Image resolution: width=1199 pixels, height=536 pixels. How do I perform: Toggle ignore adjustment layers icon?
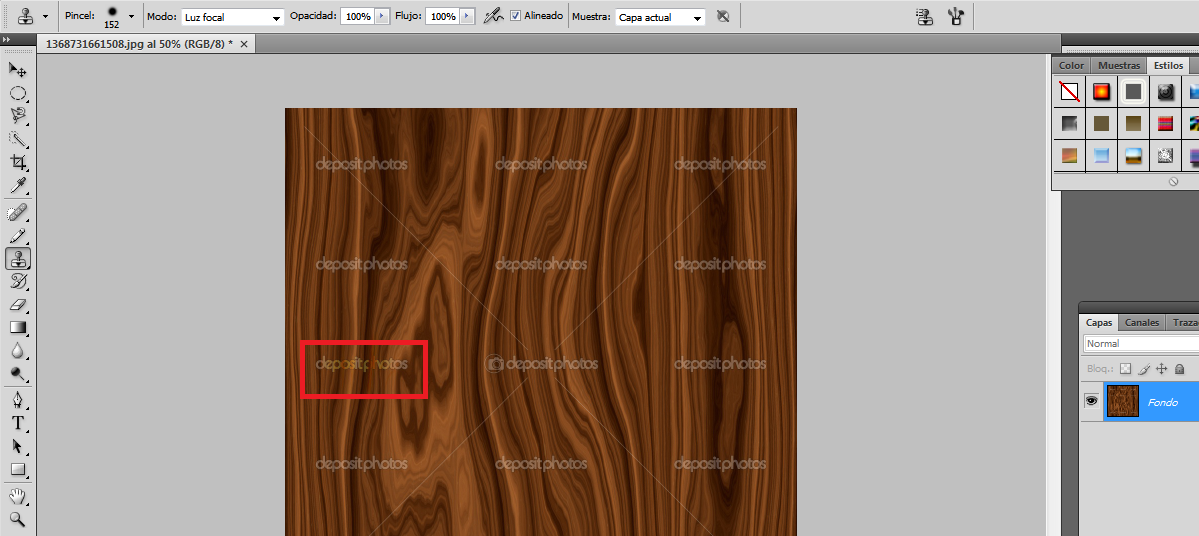[723, 16]
